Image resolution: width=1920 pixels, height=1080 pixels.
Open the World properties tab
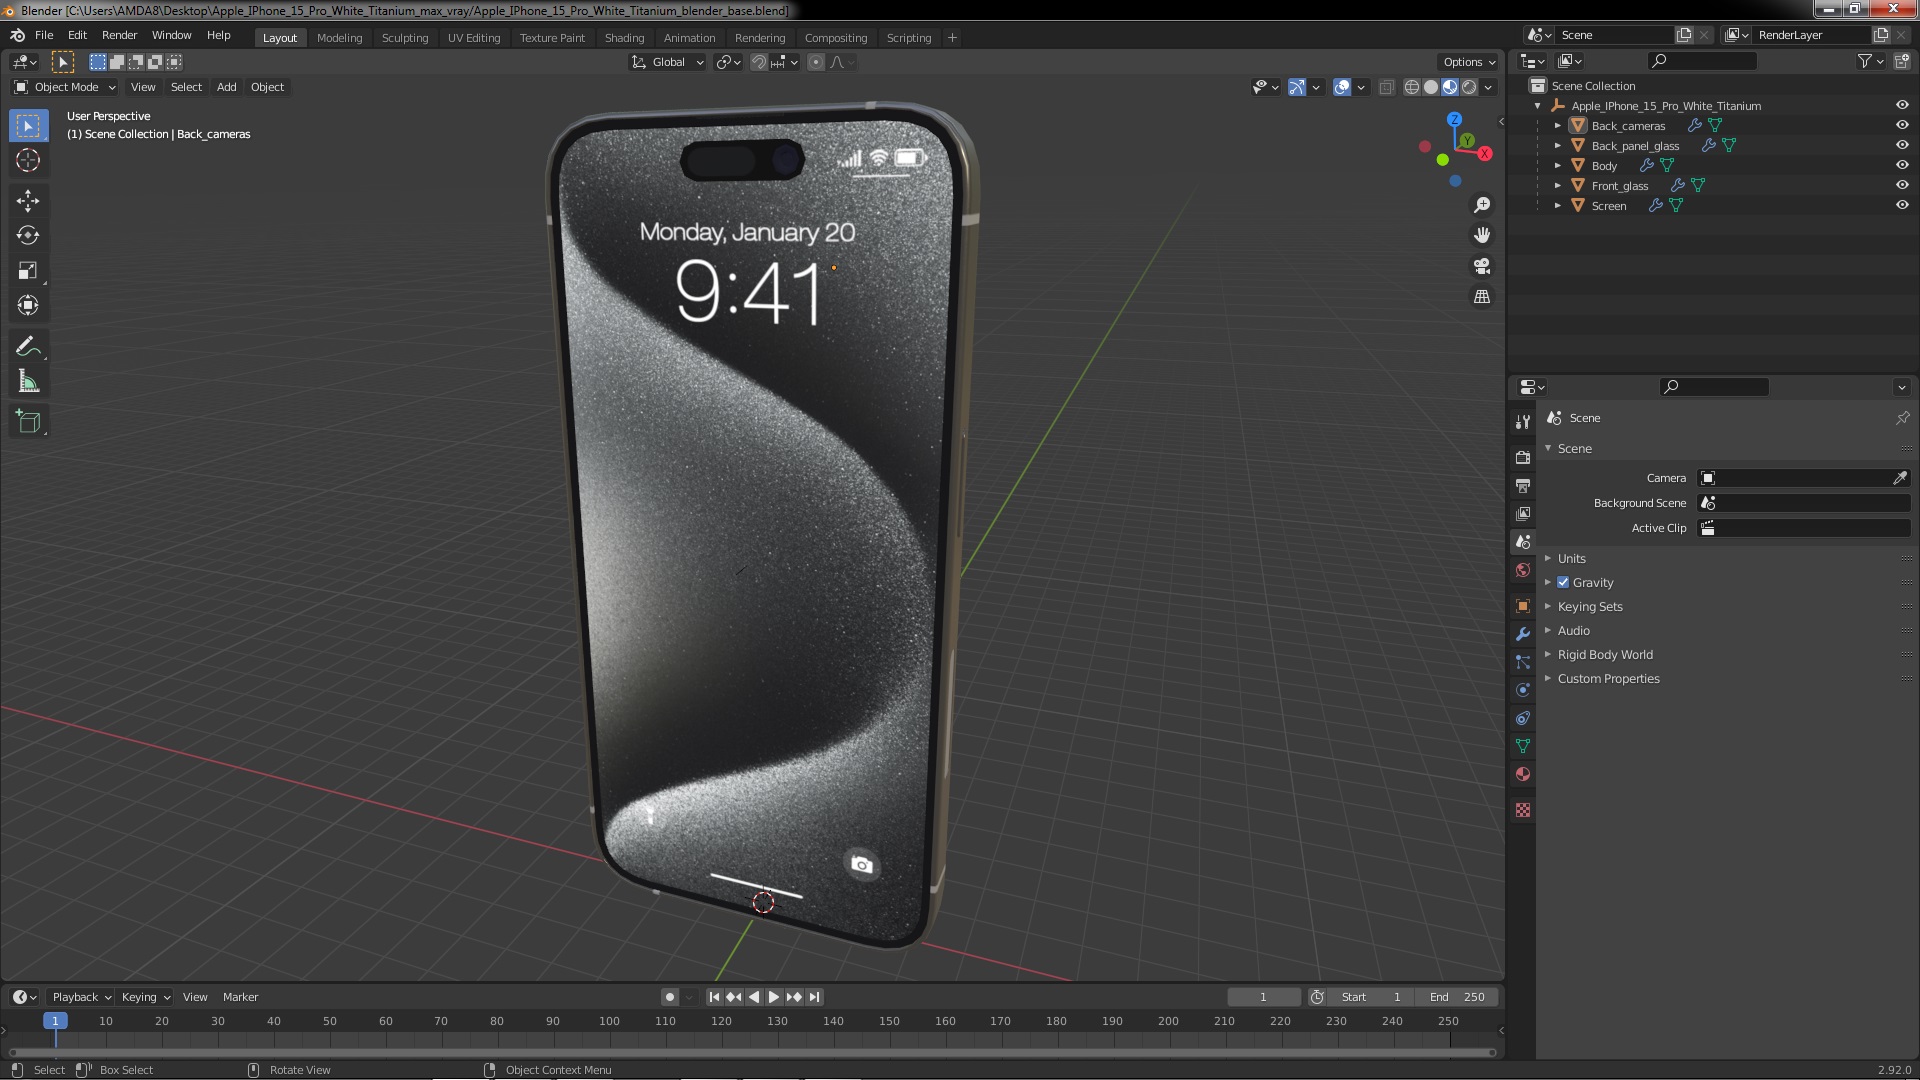[x=1522, y=570]
